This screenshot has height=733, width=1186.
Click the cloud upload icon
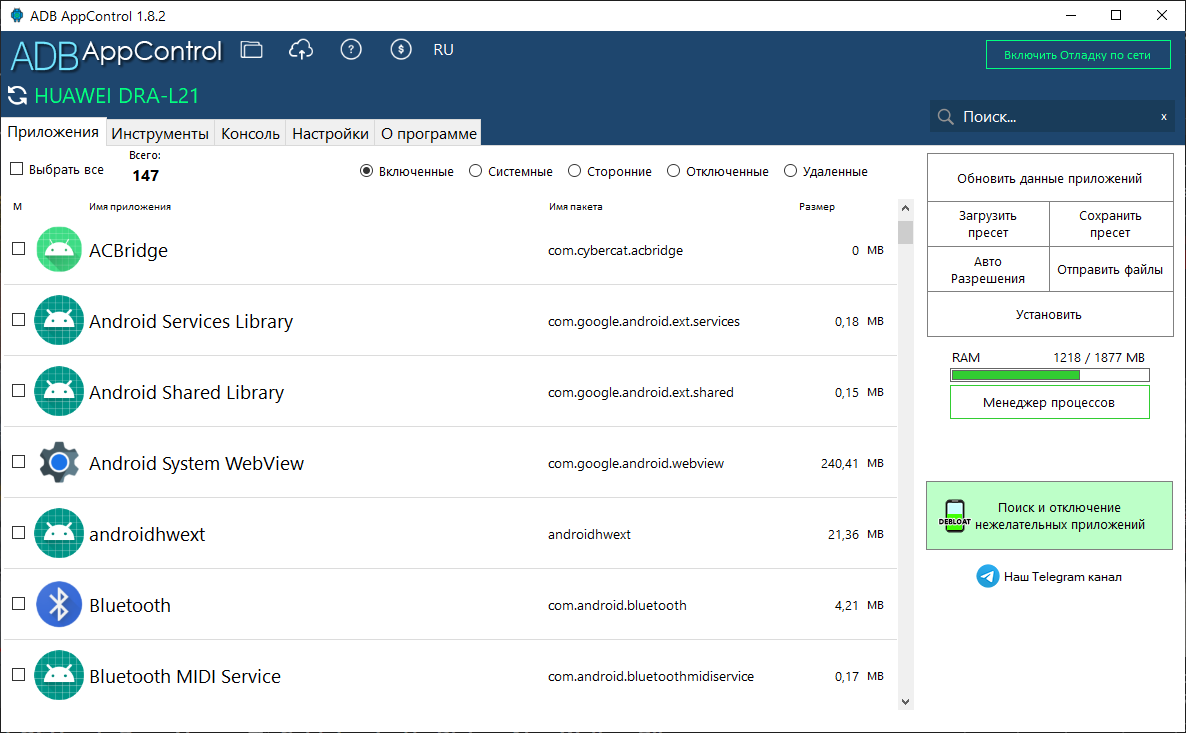tap(301, 50)
